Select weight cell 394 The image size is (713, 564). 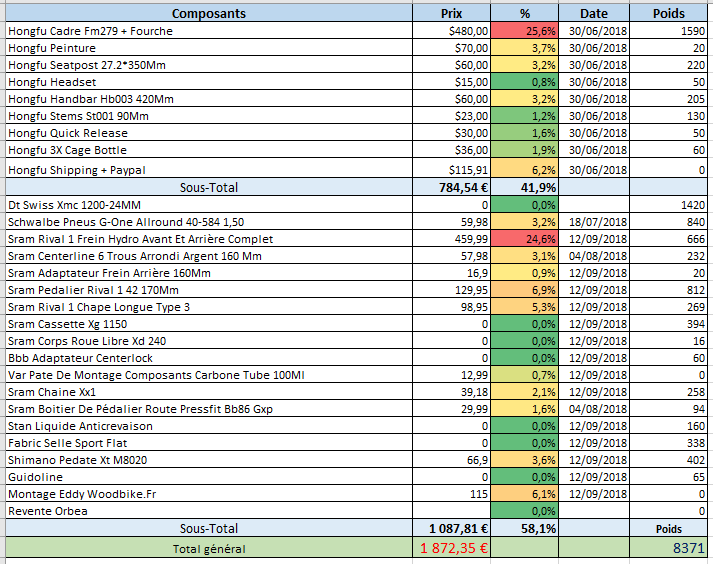[x=668, y=324]
